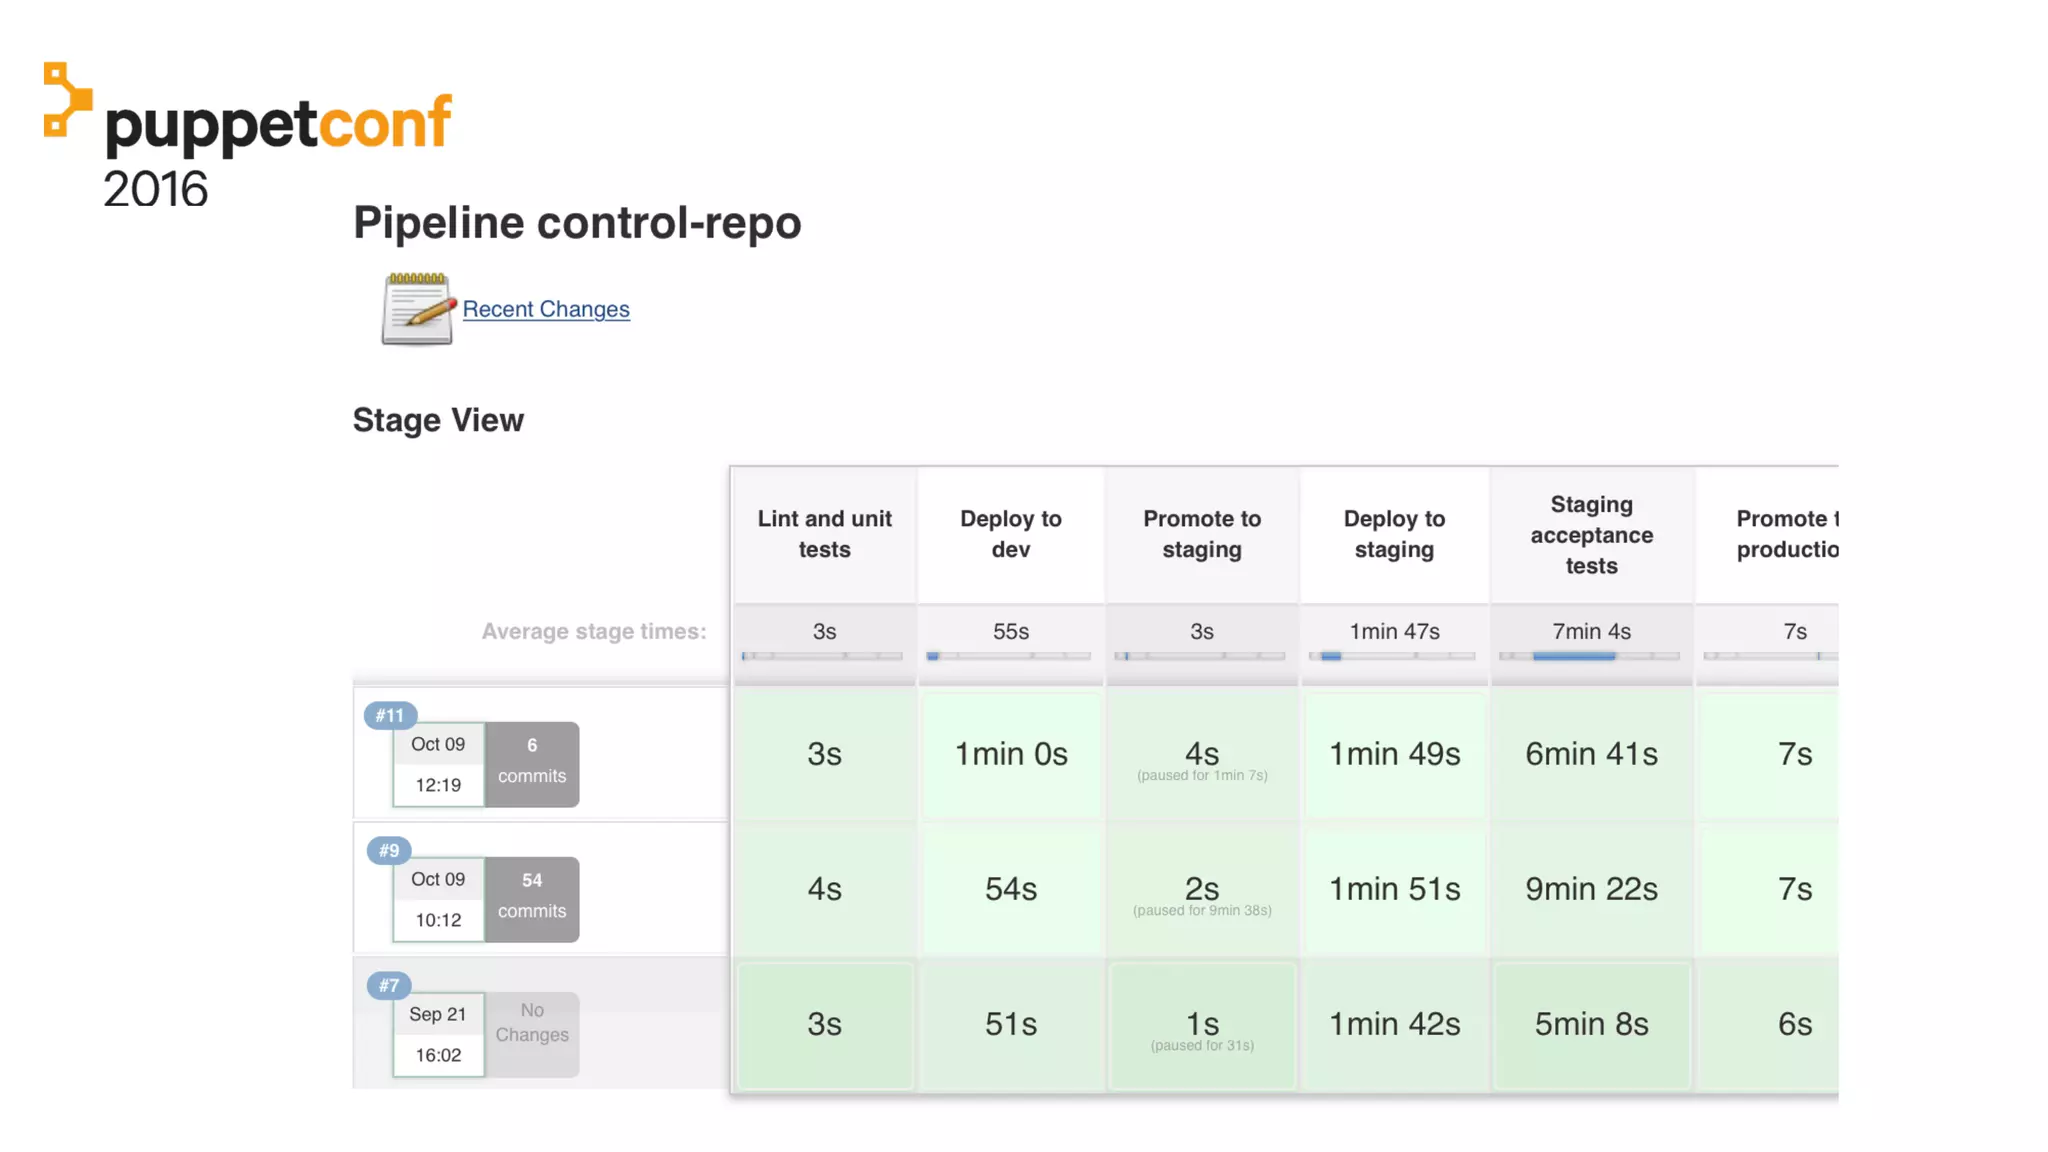Image resolution: width=2048 pixels, height=1152 pixels.
Task: Open the 54 commits box
Action: pyautogui.click(x=532, y=899)
